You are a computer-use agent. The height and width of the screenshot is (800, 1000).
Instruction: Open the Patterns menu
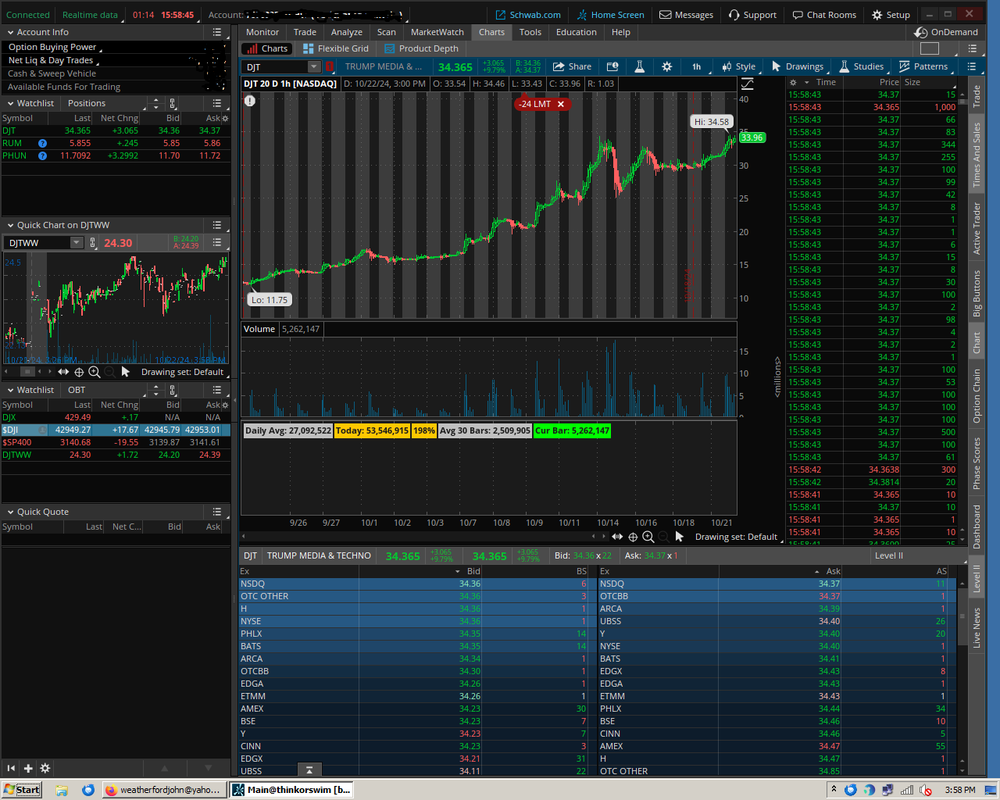923,66
